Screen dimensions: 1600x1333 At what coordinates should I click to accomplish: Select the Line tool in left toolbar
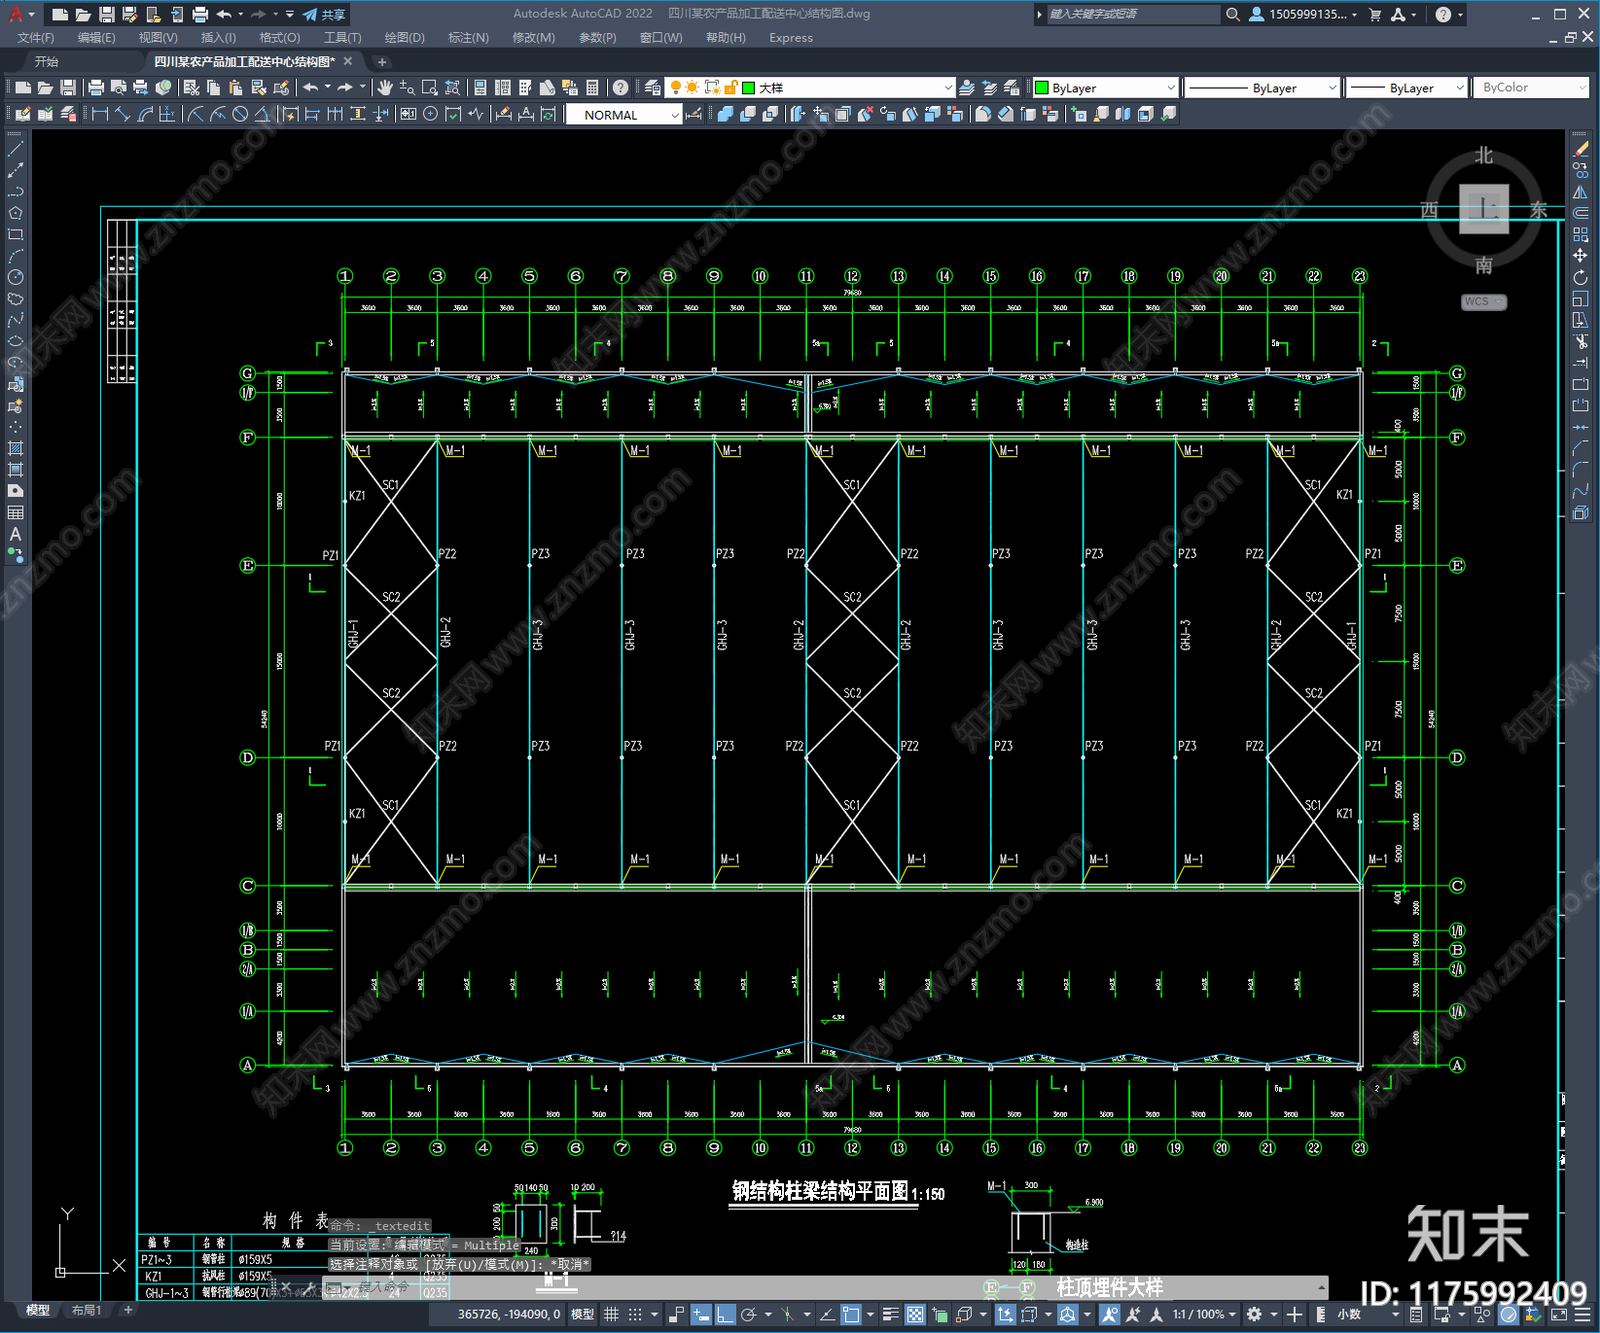[x=15, y=148]
